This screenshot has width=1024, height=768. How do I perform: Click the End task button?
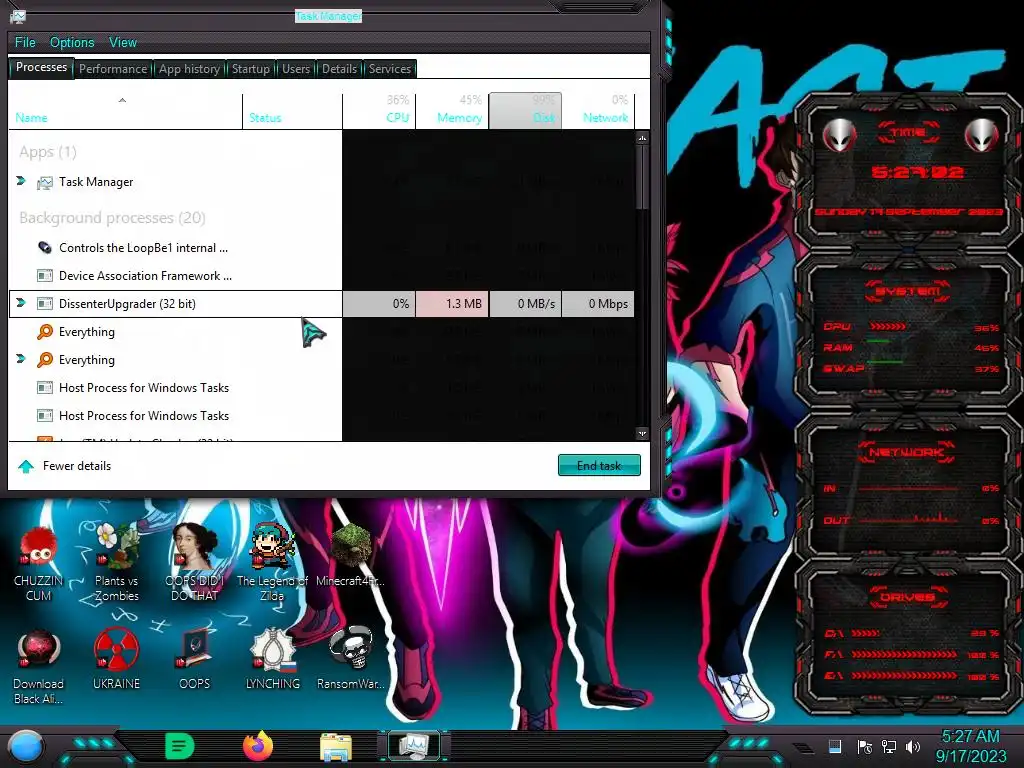599,466
